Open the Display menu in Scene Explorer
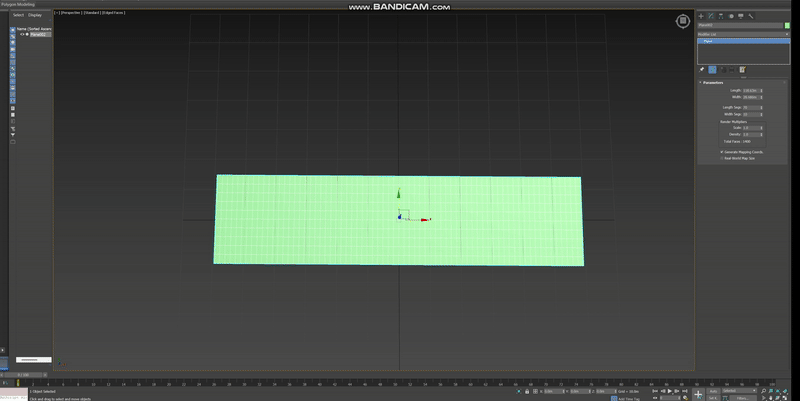The image size is (800, 401). (x=35, y=15)
